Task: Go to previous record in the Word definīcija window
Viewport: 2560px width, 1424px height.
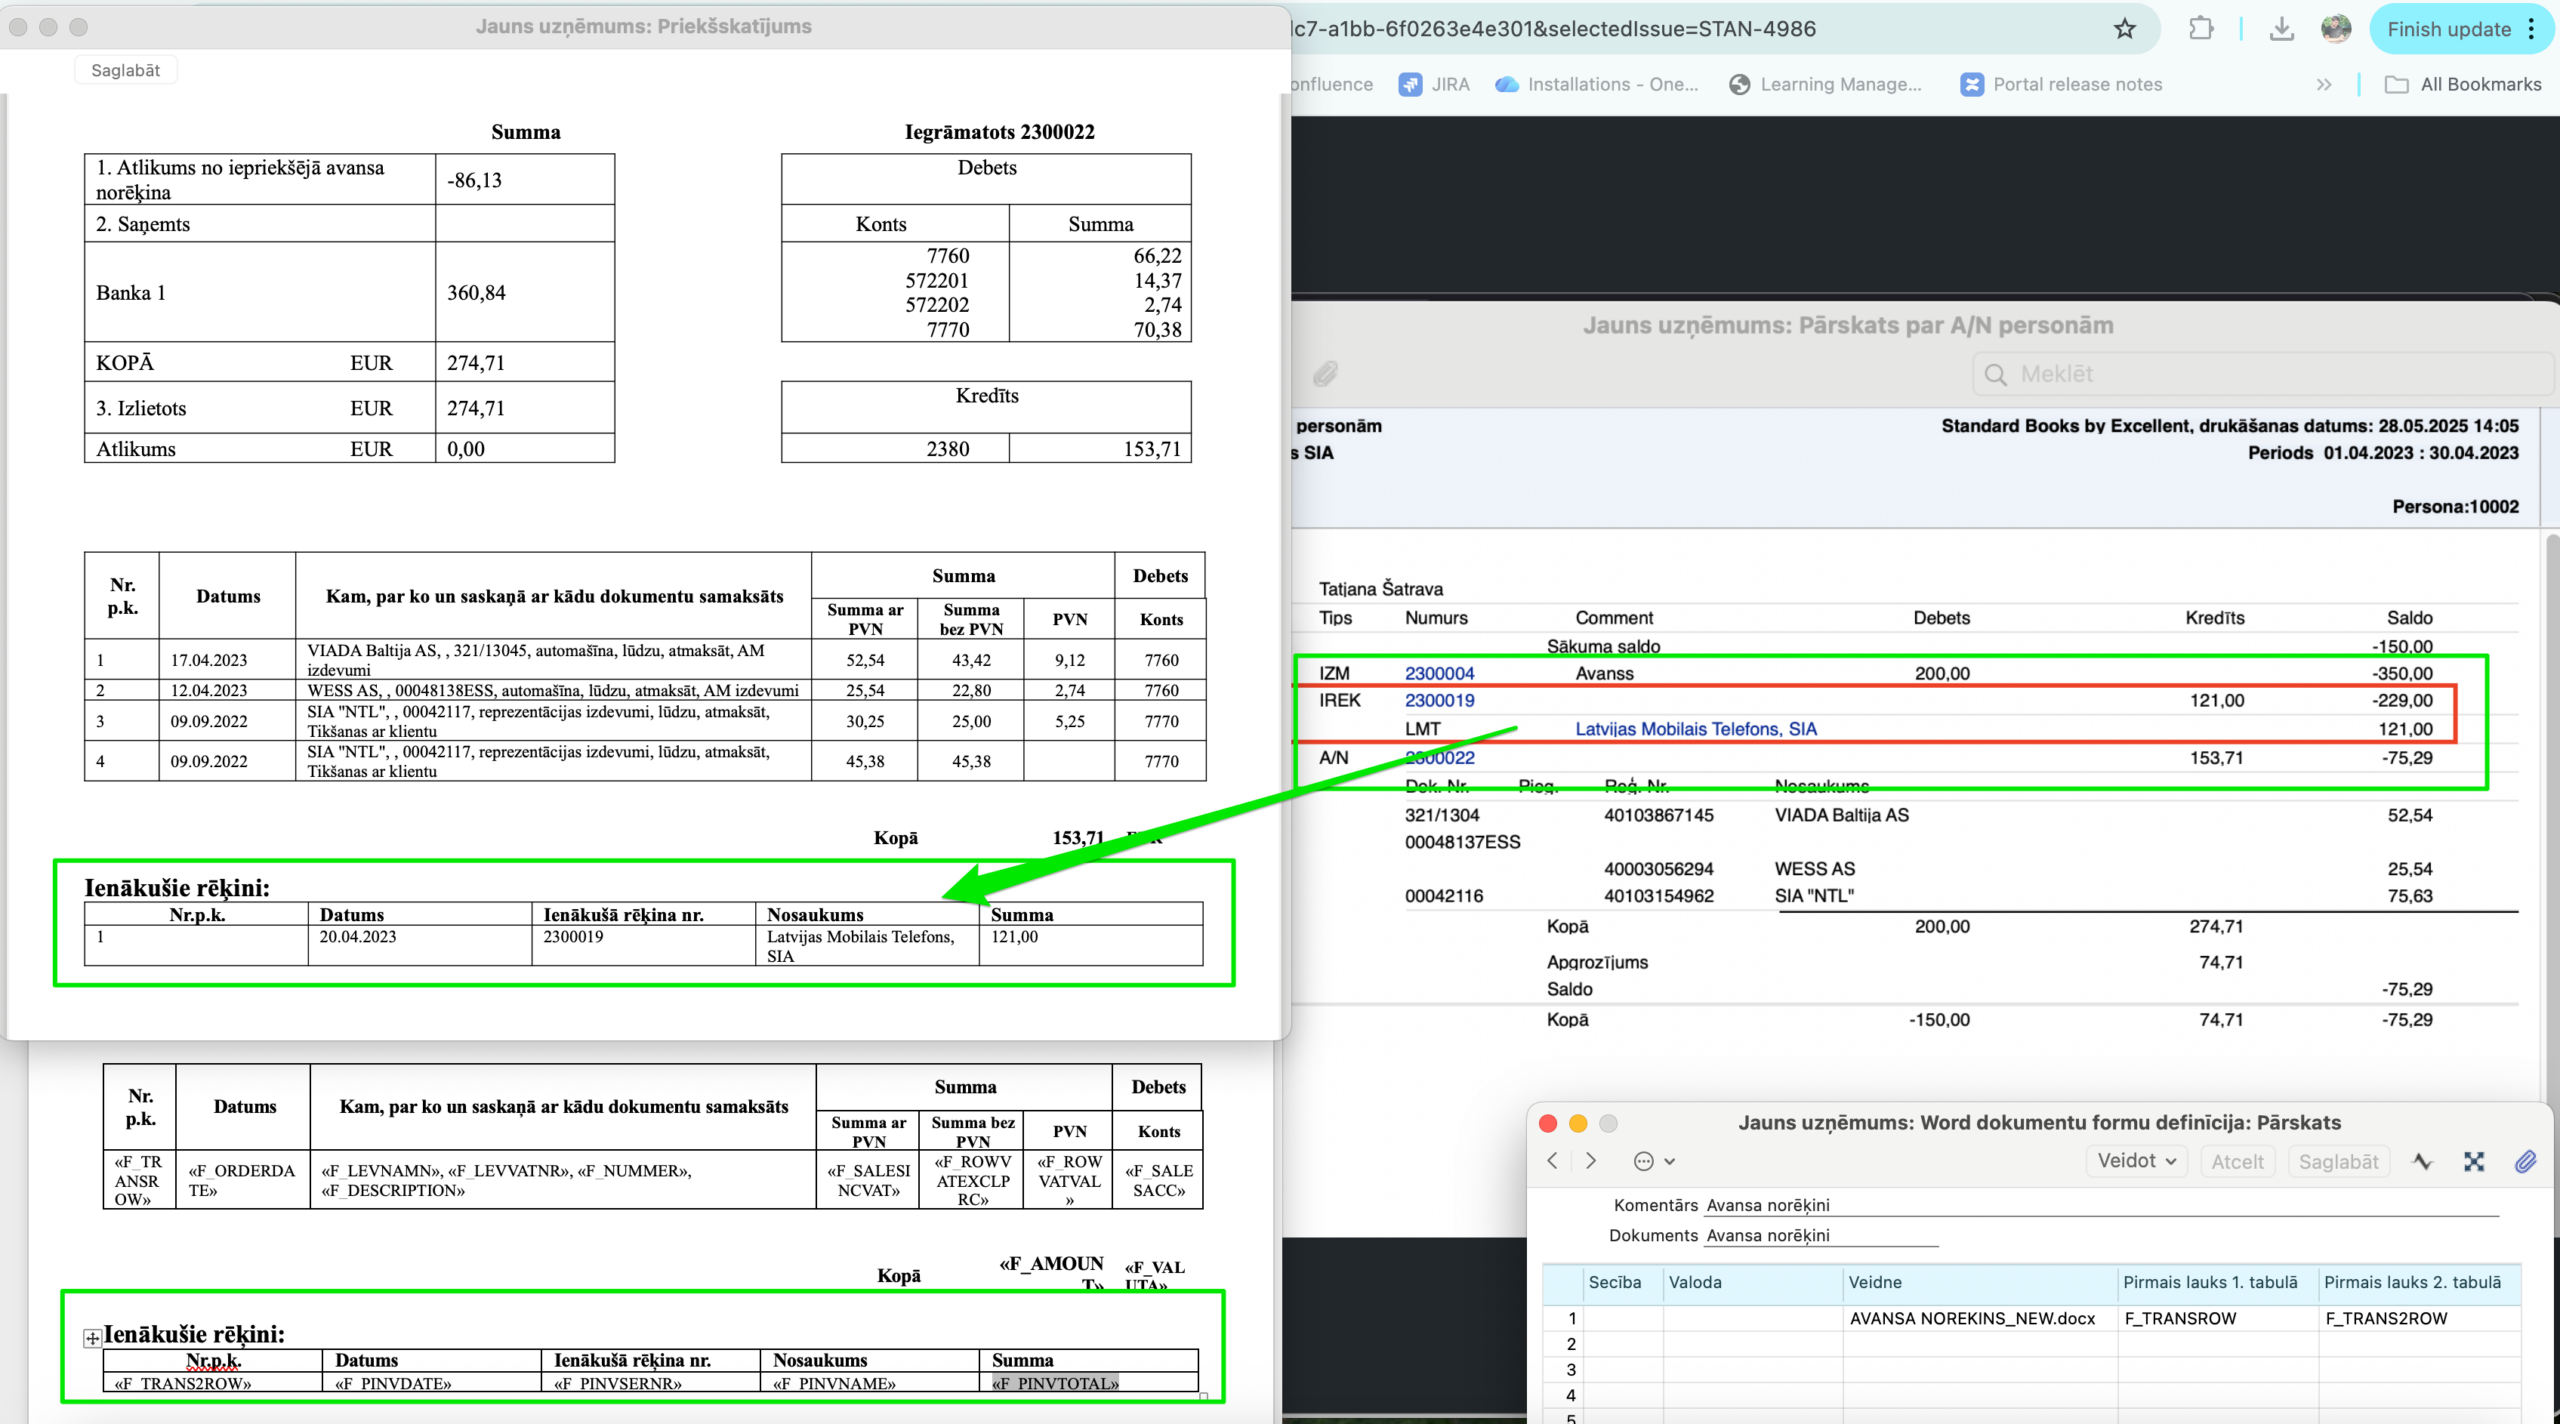Action: pos(1553,1161)
